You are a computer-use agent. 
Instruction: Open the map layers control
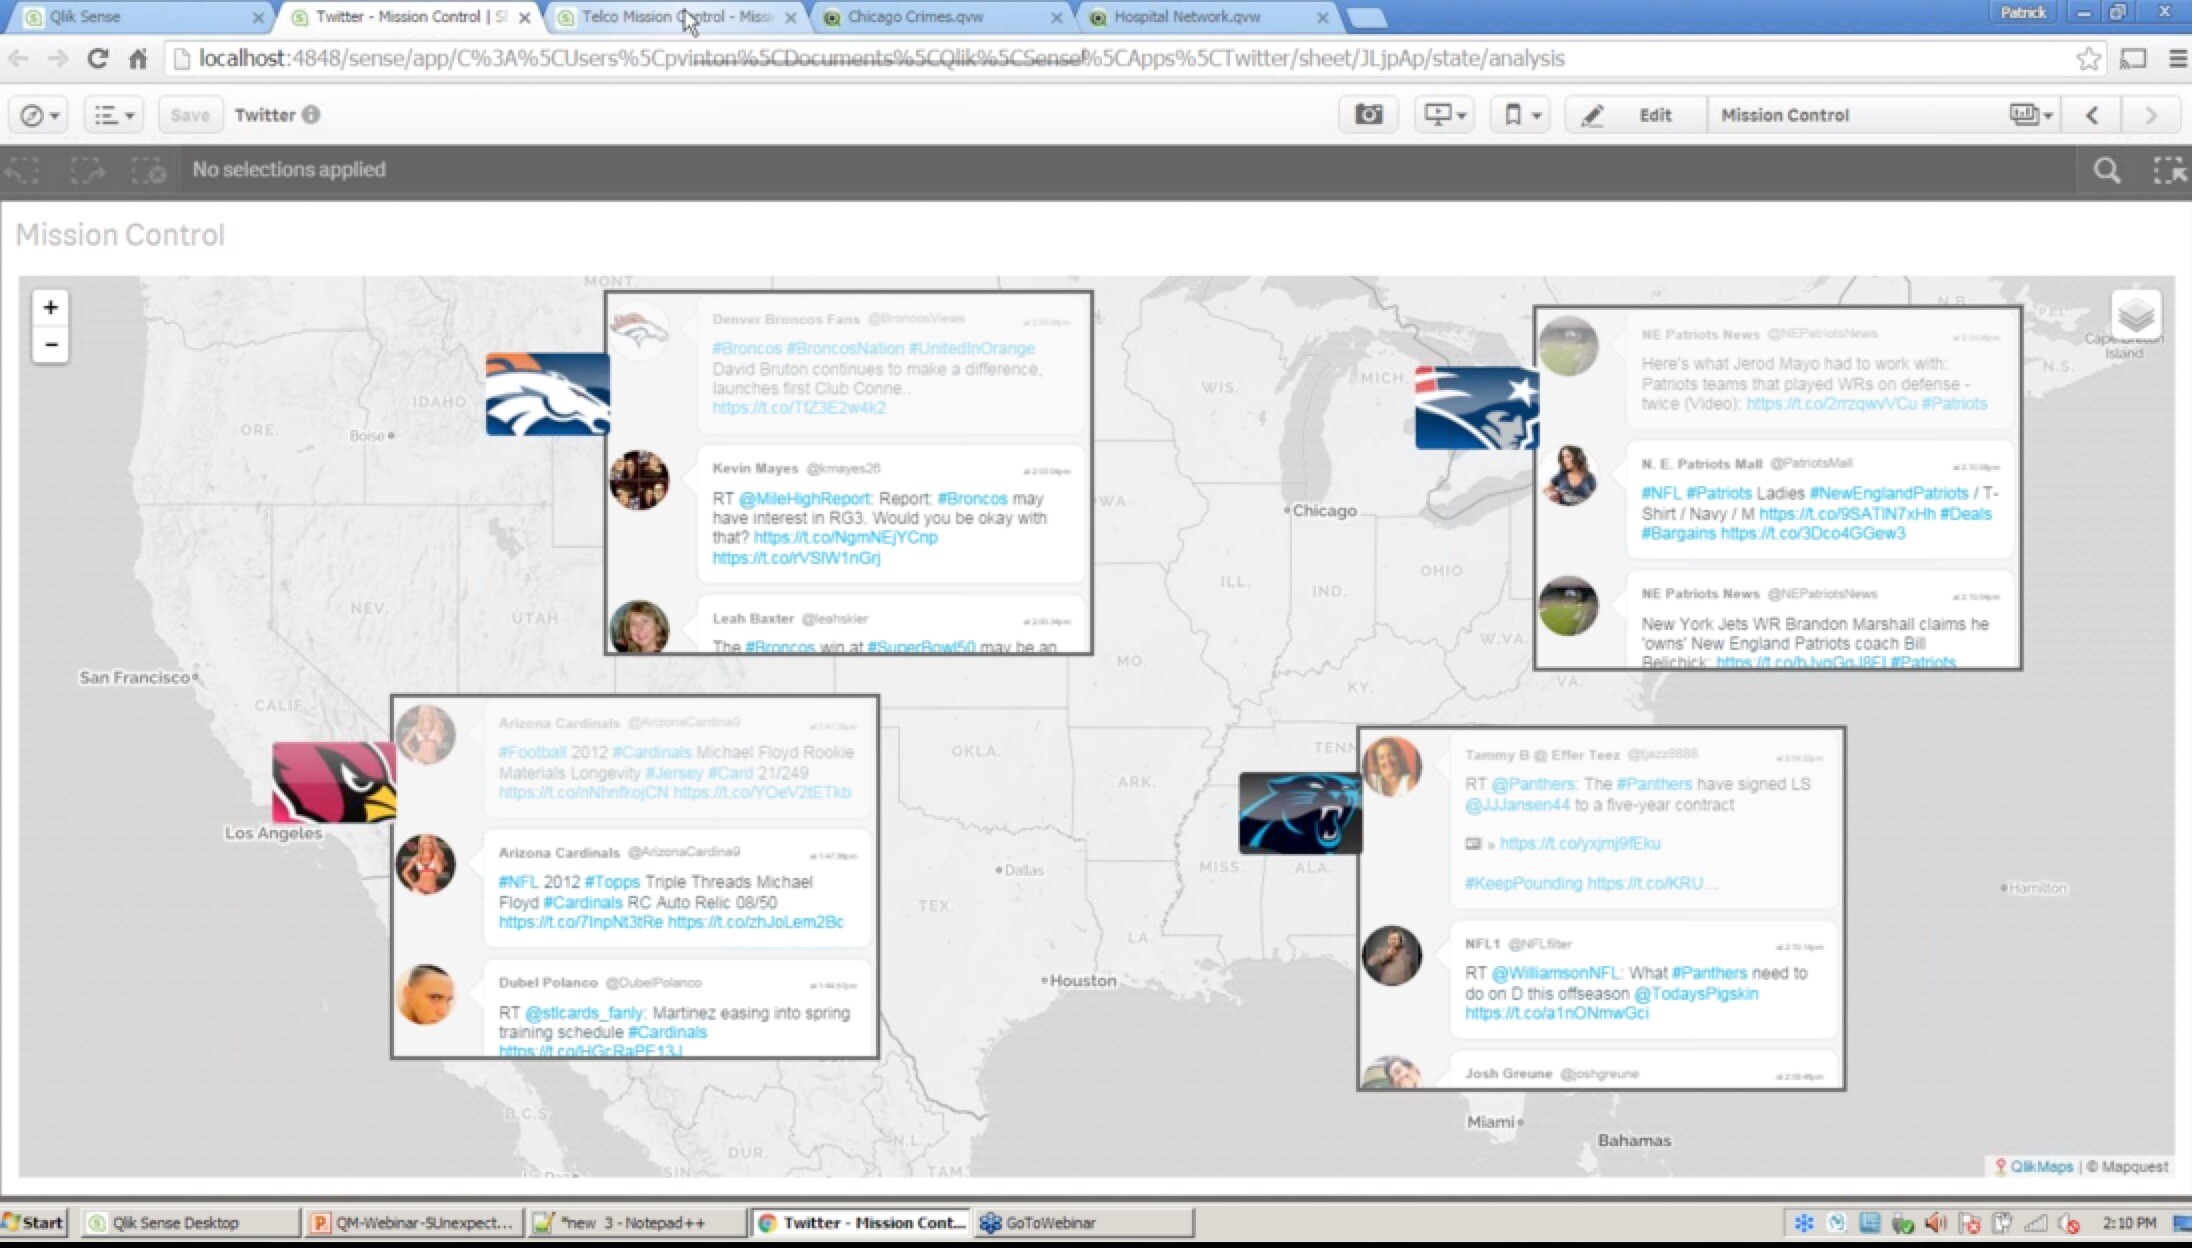pyautogui.click(x=2135, y=315)
